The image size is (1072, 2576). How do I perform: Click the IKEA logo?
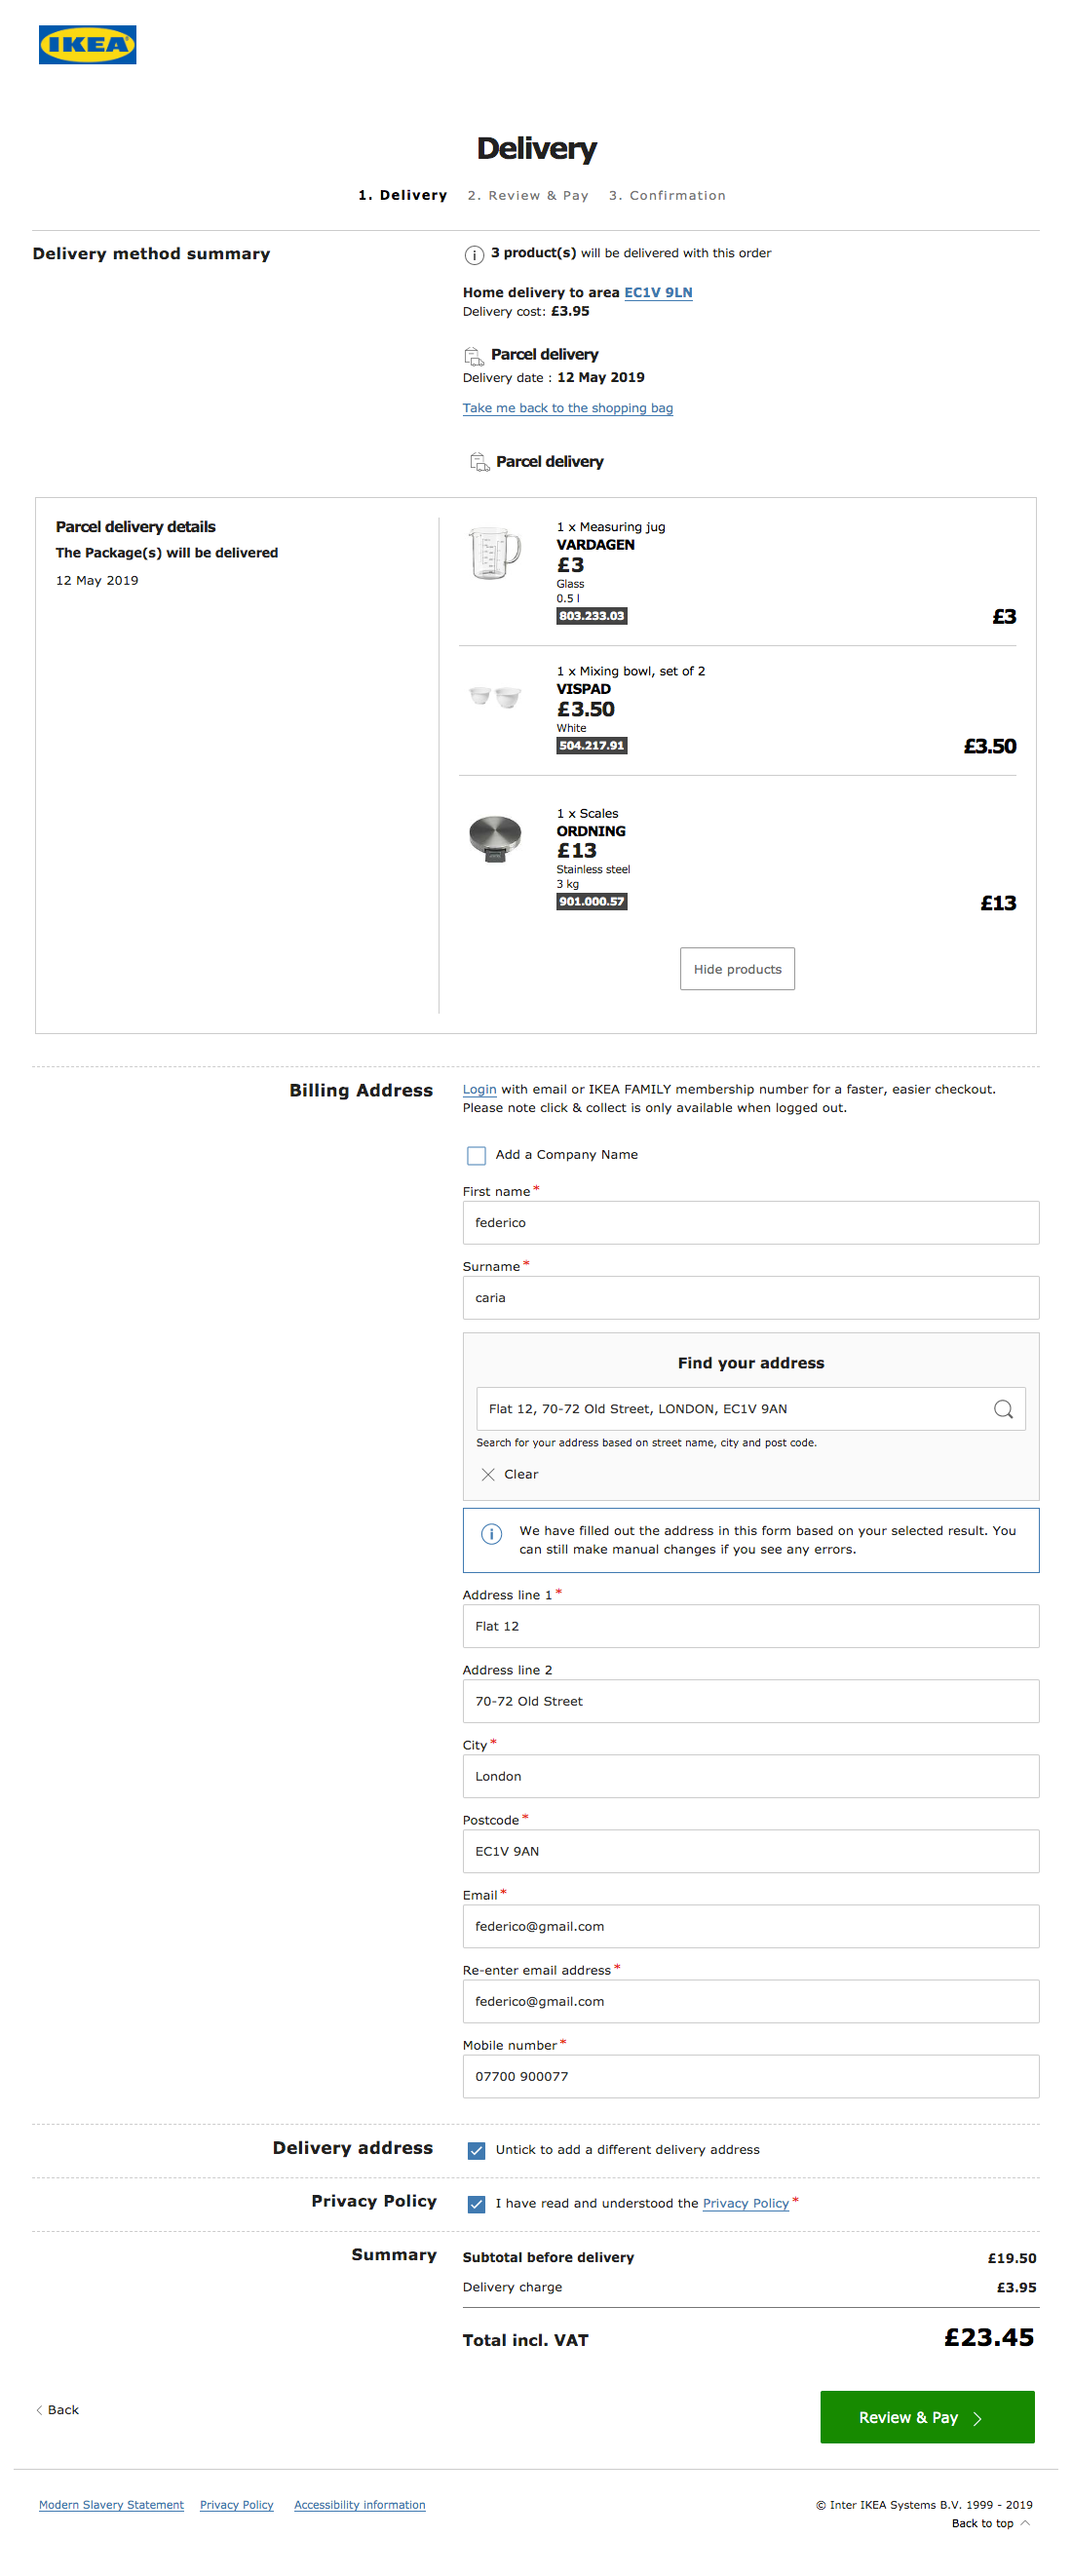click(88, 43)
